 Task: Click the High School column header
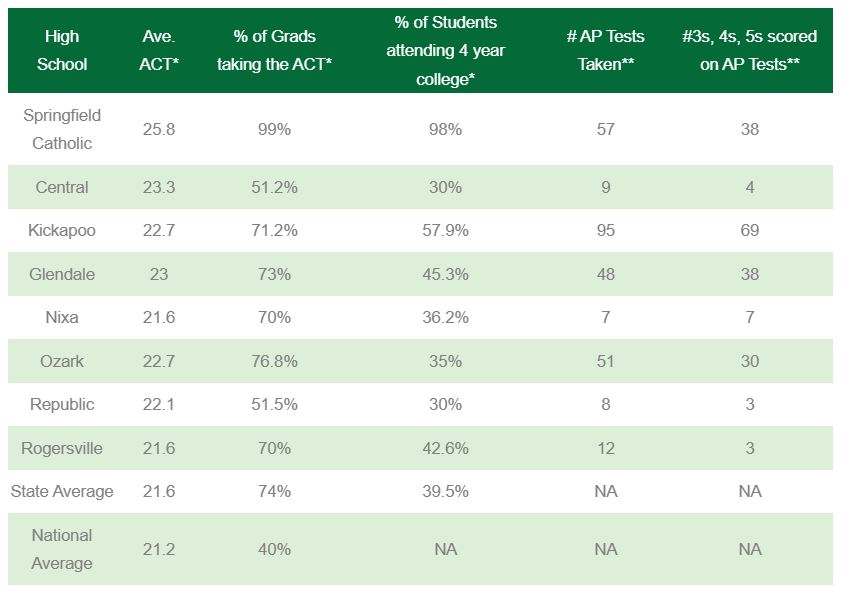(62, 50)
